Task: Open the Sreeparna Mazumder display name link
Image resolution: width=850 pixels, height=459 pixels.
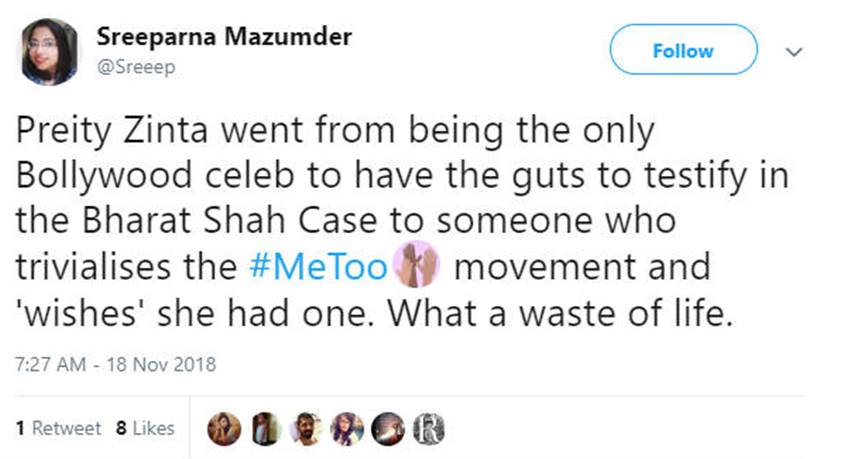Action: point(224,37)
